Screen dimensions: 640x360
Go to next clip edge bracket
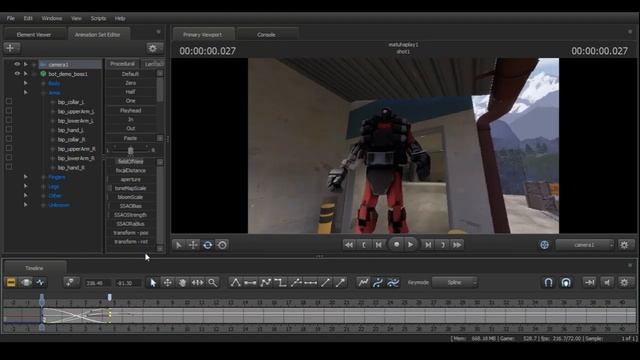[442, 245]
